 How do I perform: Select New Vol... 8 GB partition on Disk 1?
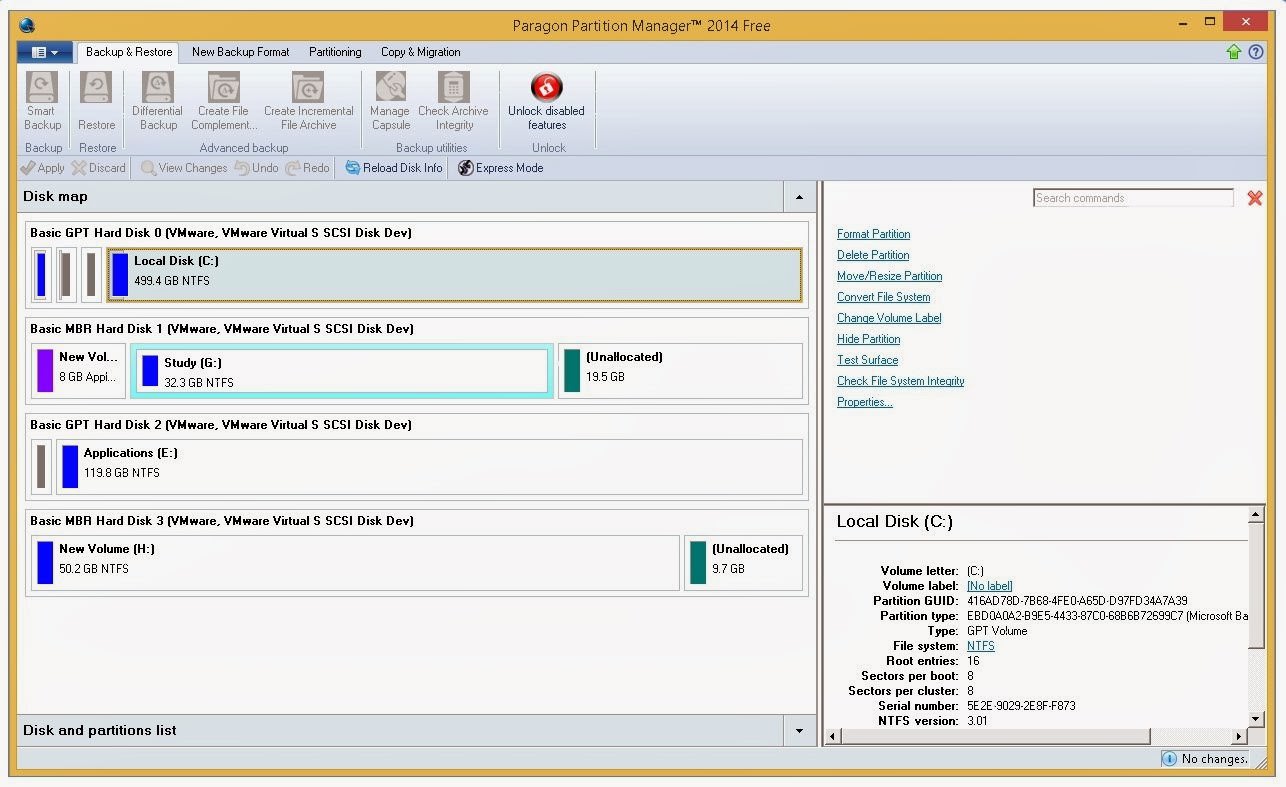point(78,371)
